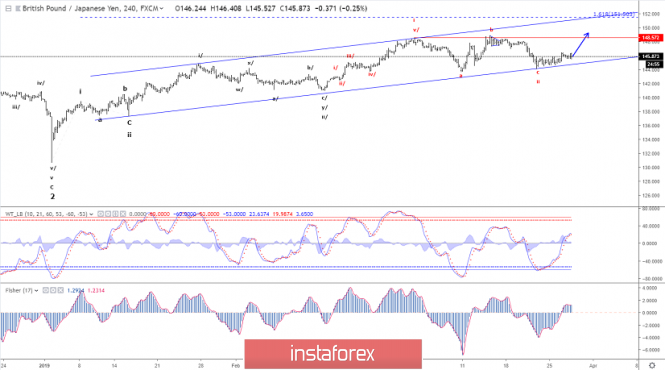The height and width of the screenshot is (370, 665).
Task: Click the symbol flag icon beside British Pound
Action: coord(18,8)
